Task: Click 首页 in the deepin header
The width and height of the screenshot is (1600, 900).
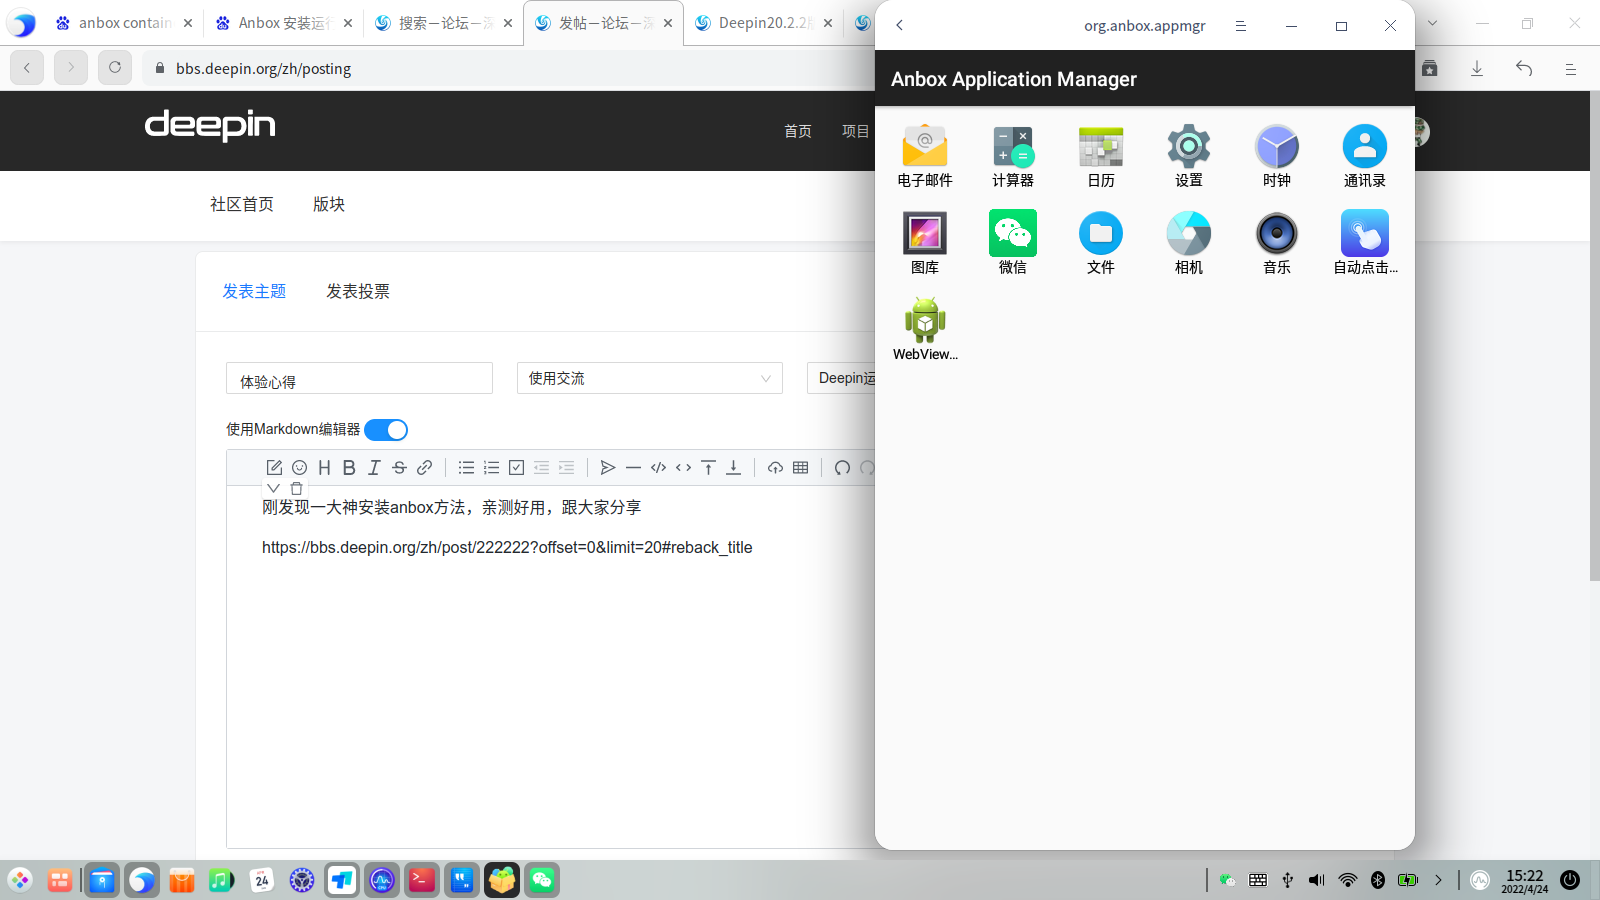Action: click(798, 131)
